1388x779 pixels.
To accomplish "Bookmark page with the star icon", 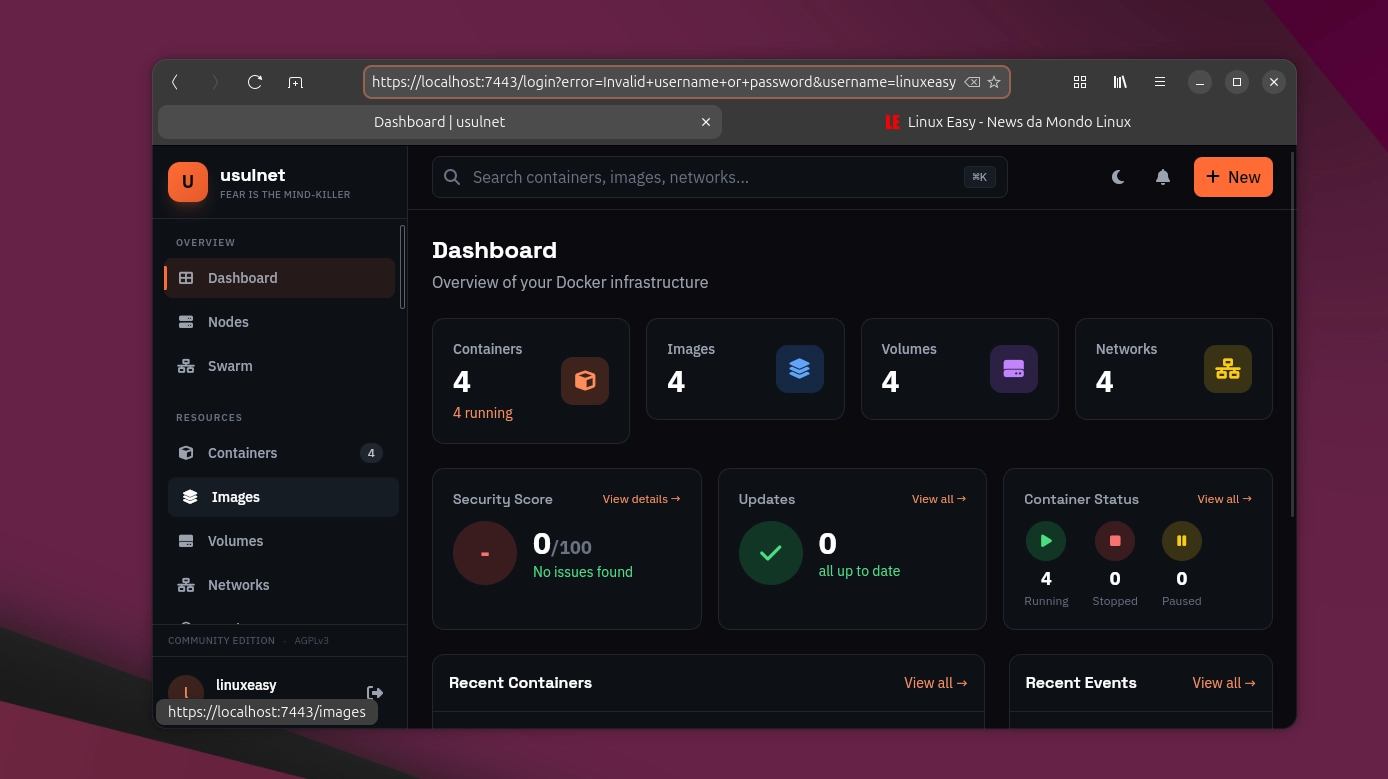I will click(994, 82).
